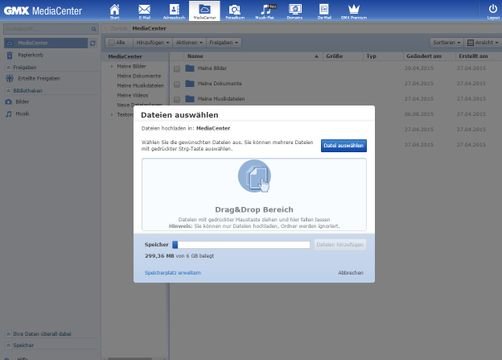Select Meine Videos in folder tree

click(132, 95)
